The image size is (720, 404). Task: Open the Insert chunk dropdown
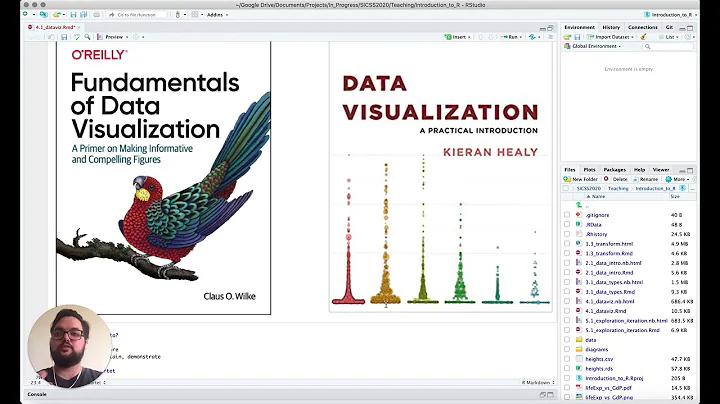458,37
